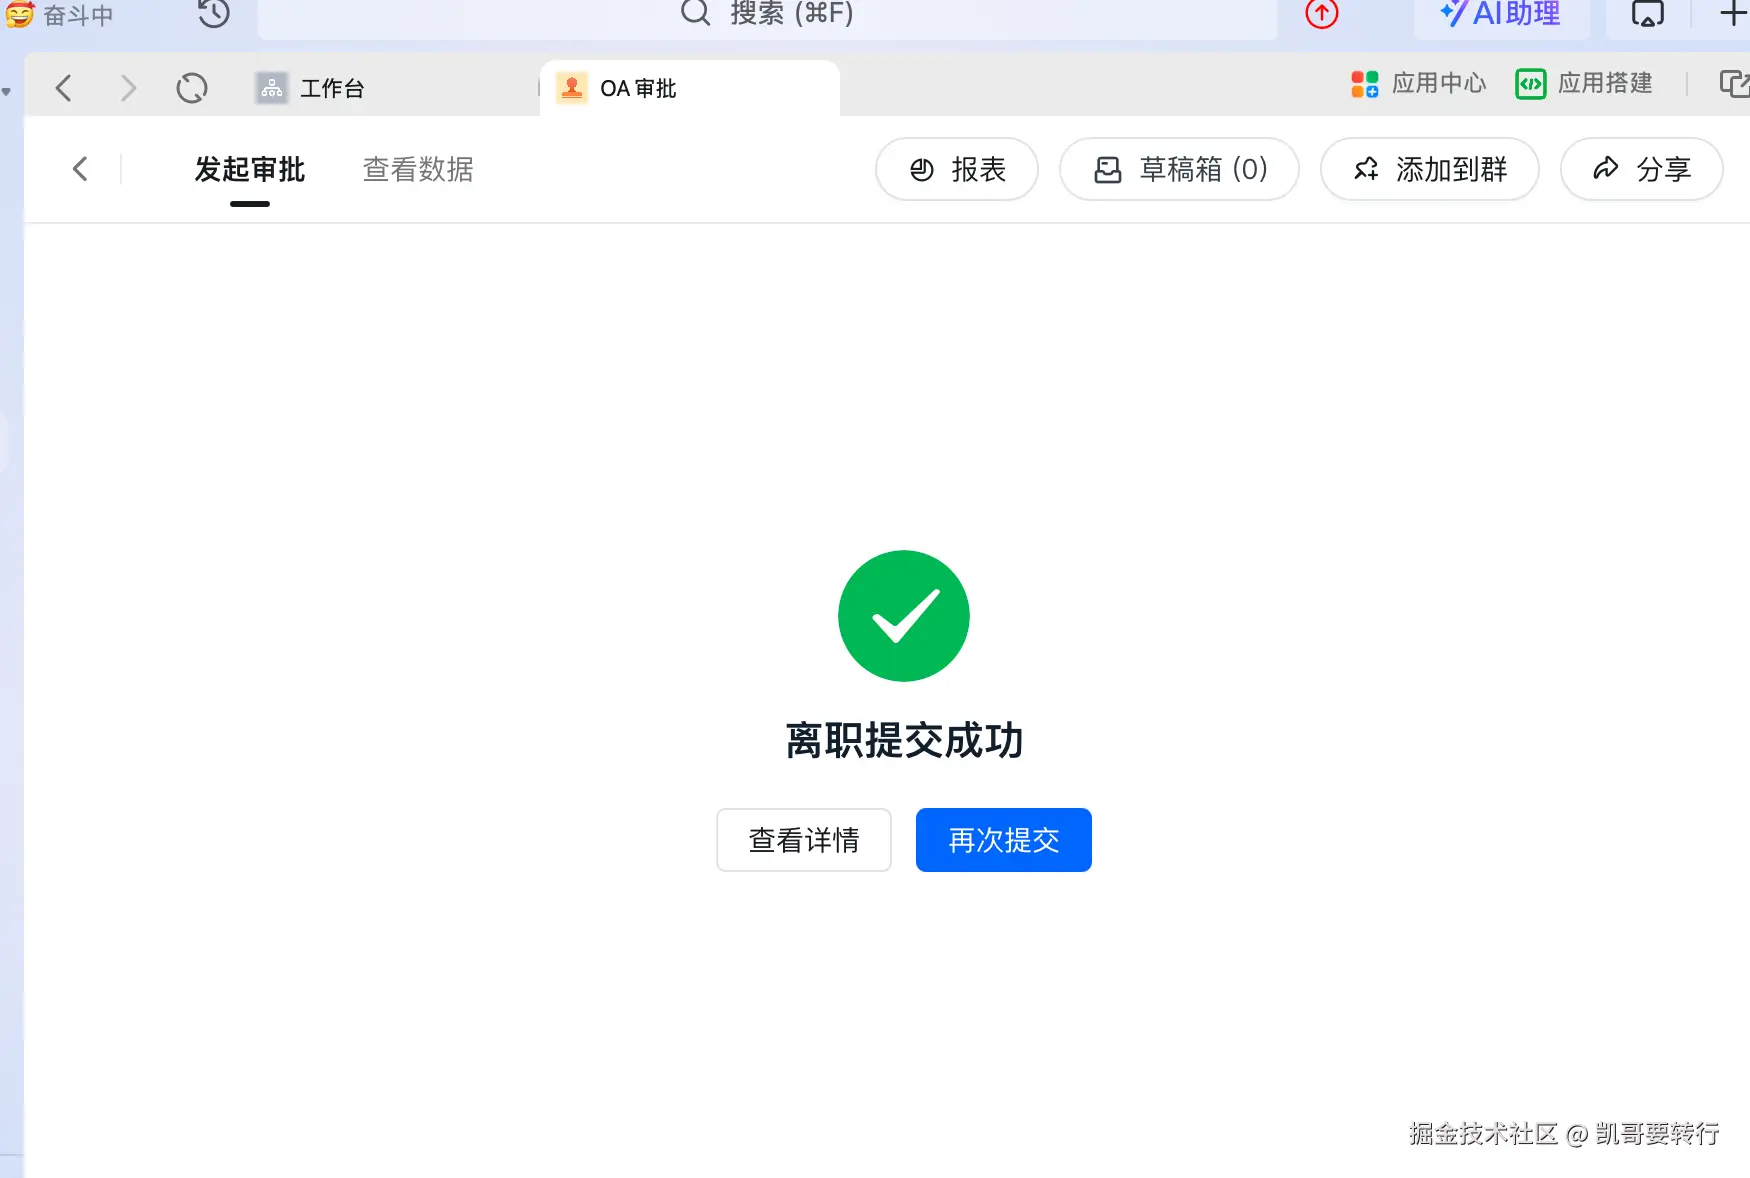Open the AI助理 assistant
The width and height of the screenshot is (1750, 1178).
point(1500,14)
